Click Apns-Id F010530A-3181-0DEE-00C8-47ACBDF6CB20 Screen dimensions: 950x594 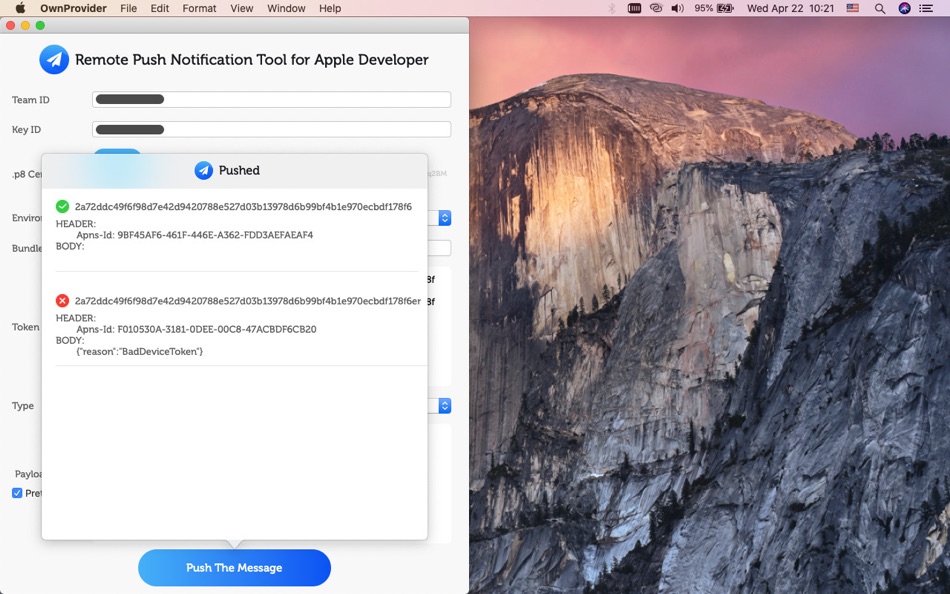(196, 329)
